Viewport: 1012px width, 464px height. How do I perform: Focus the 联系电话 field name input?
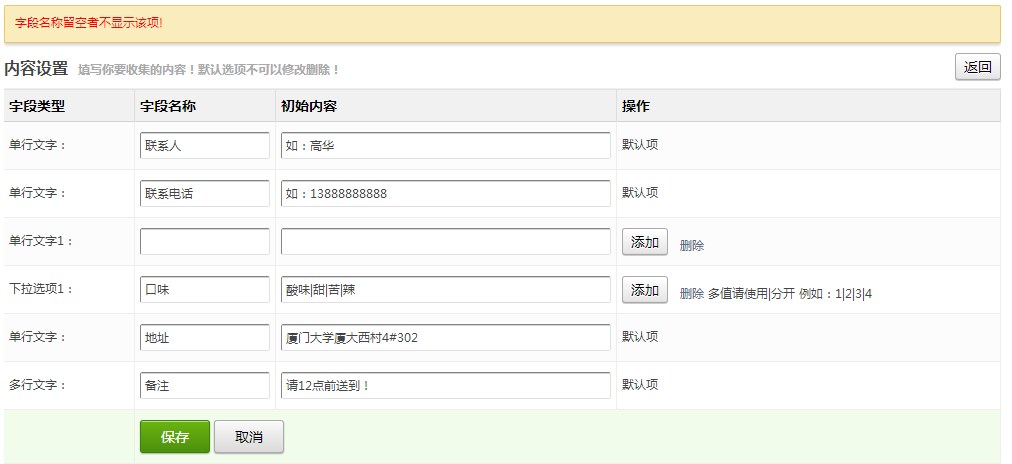pos(205,193)
